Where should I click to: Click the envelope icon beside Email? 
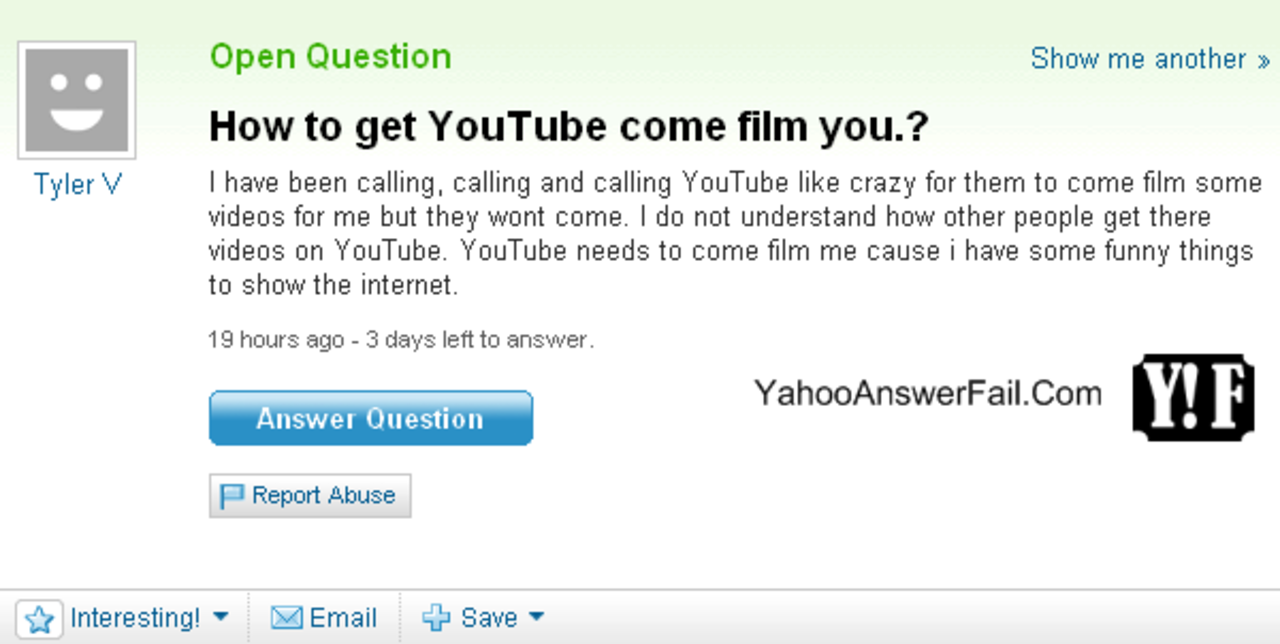(288, 617)
